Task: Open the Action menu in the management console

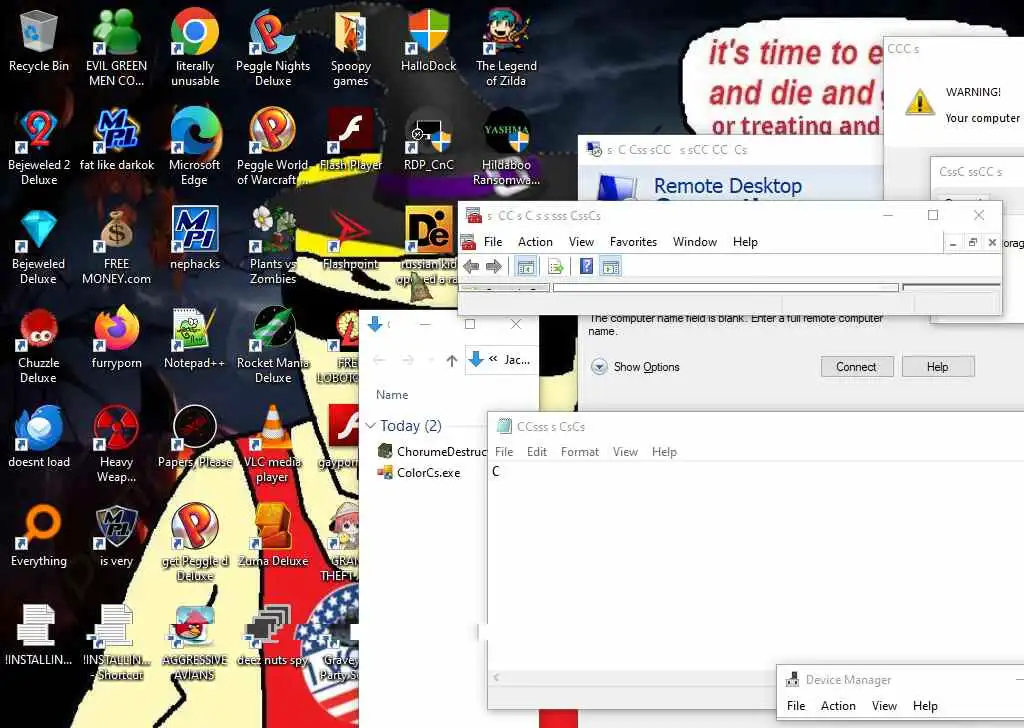Action: [536, 242]
